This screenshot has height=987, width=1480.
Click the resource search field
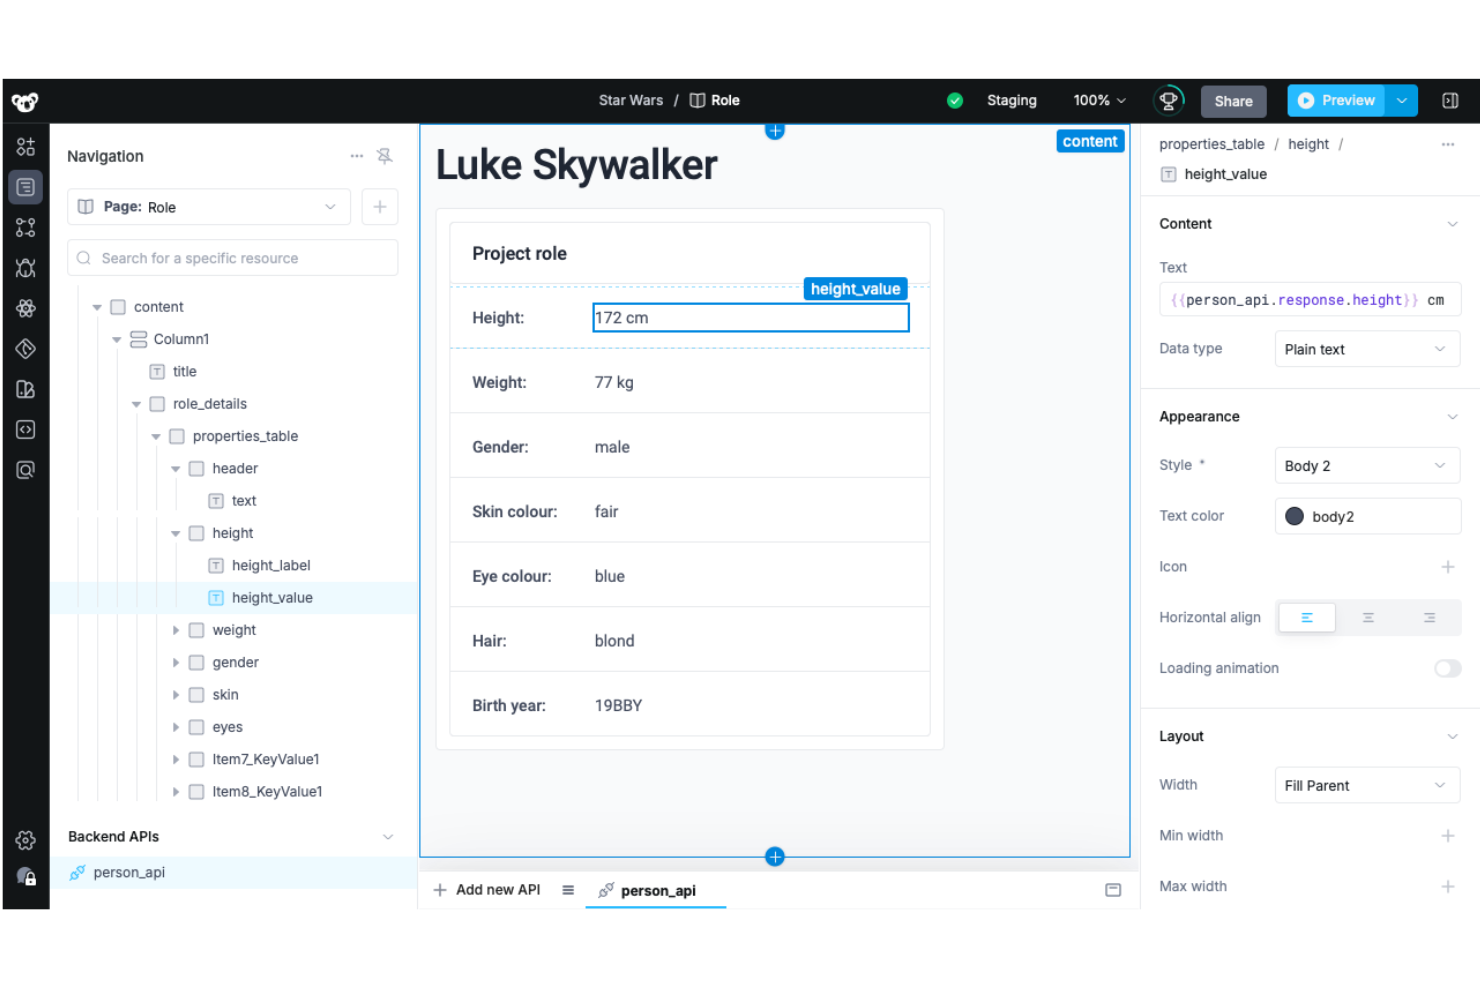[x=233, y=258]
